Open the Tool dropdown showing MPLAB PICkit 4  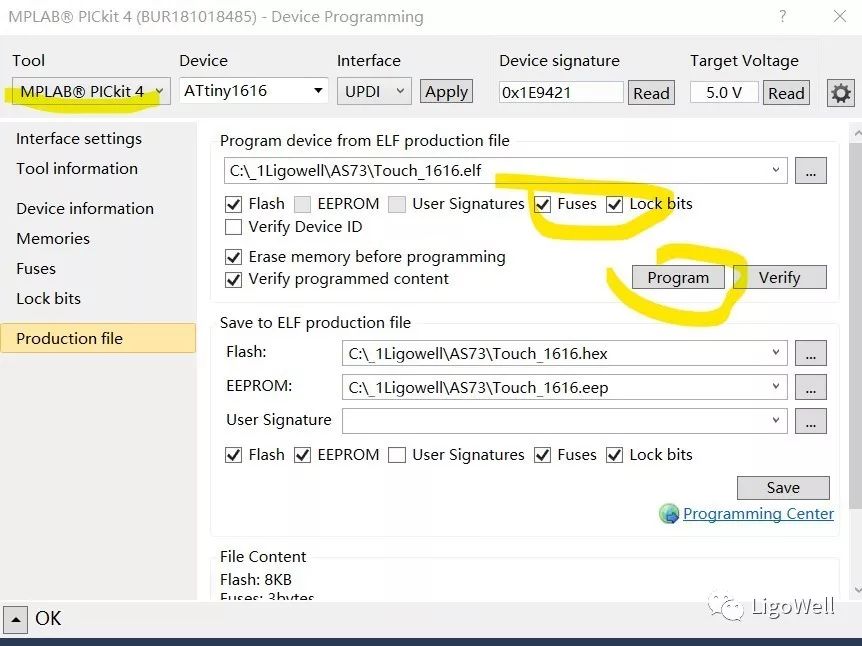tap(91, 91)
